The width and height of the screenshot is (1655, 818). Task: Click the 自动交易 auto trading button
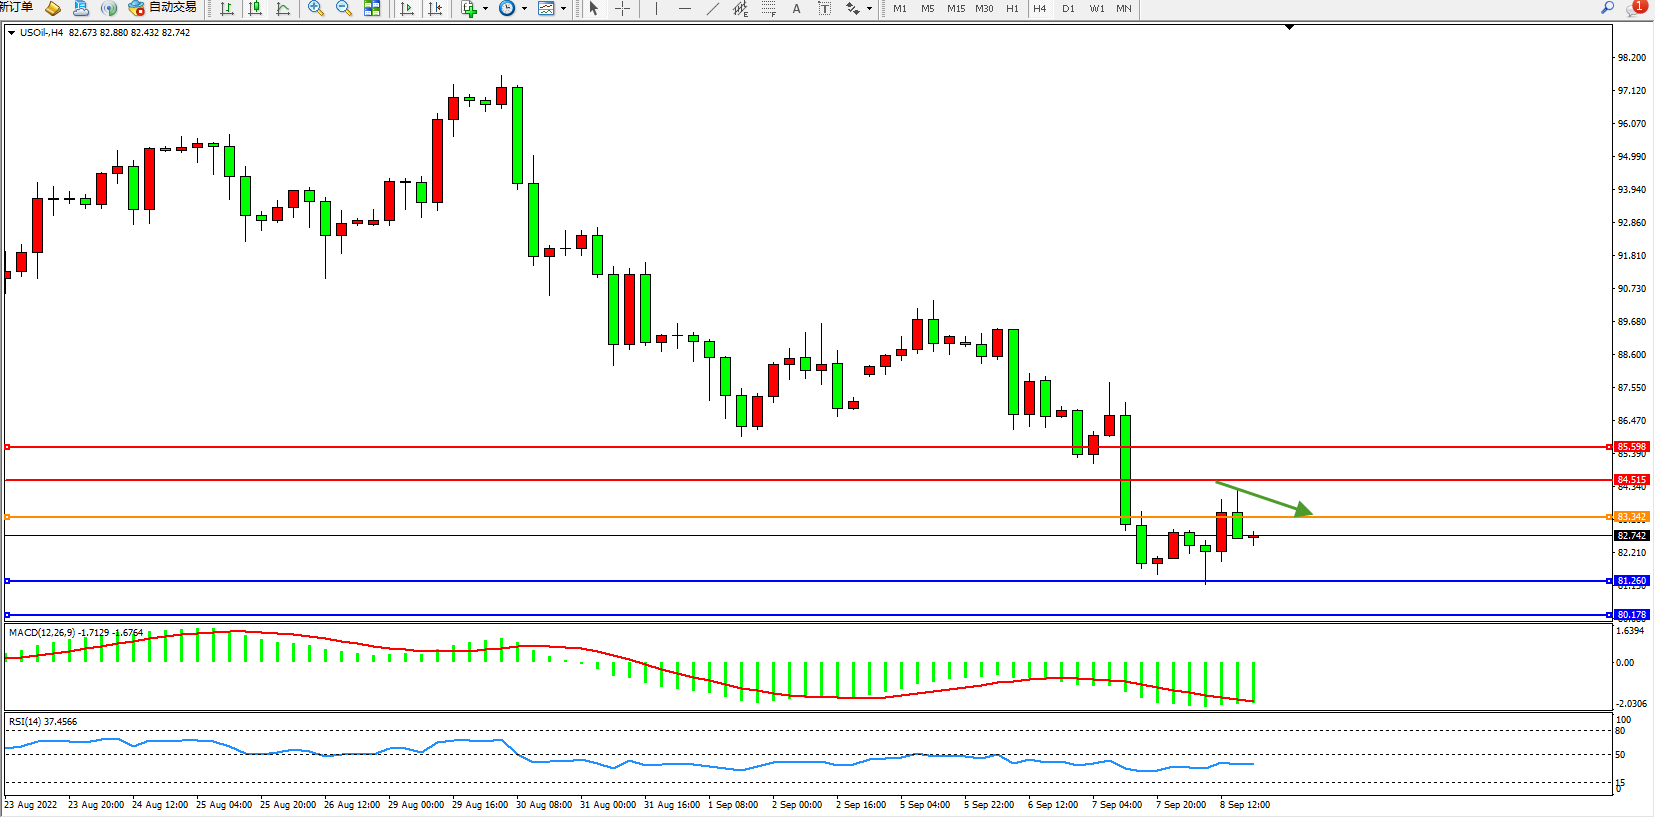click(163, 8)
